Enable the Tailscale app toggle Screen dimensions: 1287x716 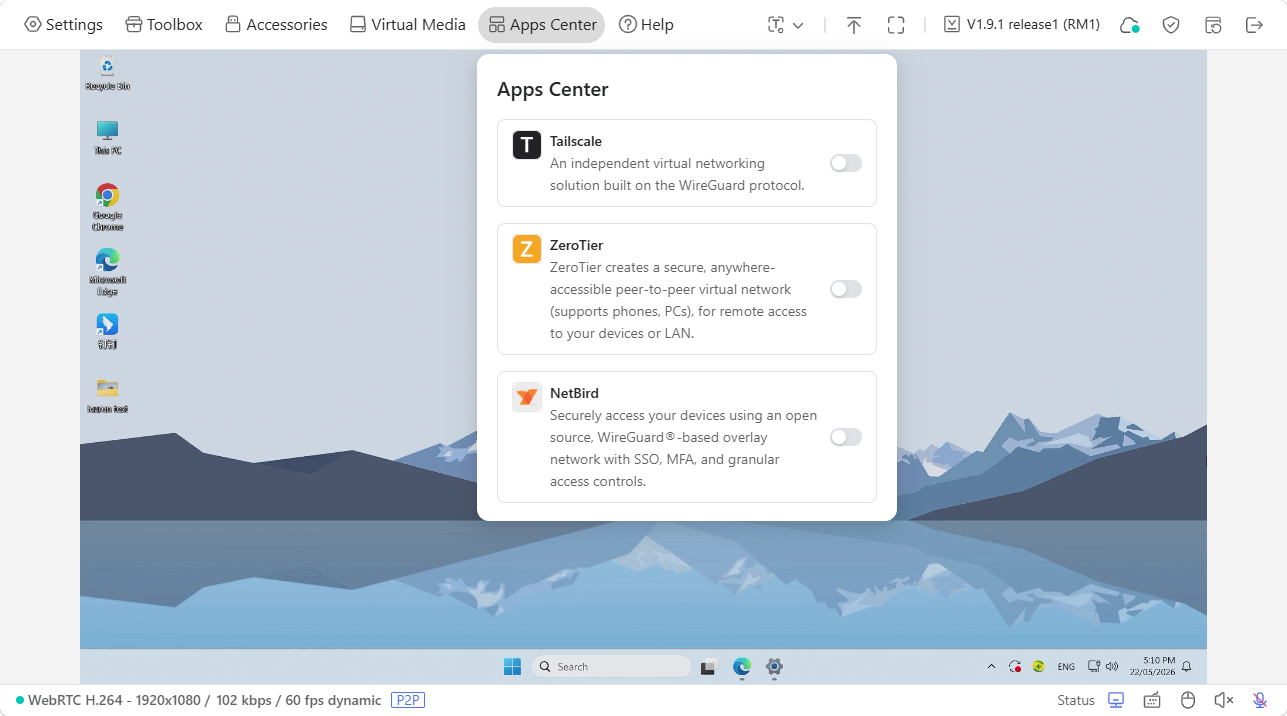[845, 163]
